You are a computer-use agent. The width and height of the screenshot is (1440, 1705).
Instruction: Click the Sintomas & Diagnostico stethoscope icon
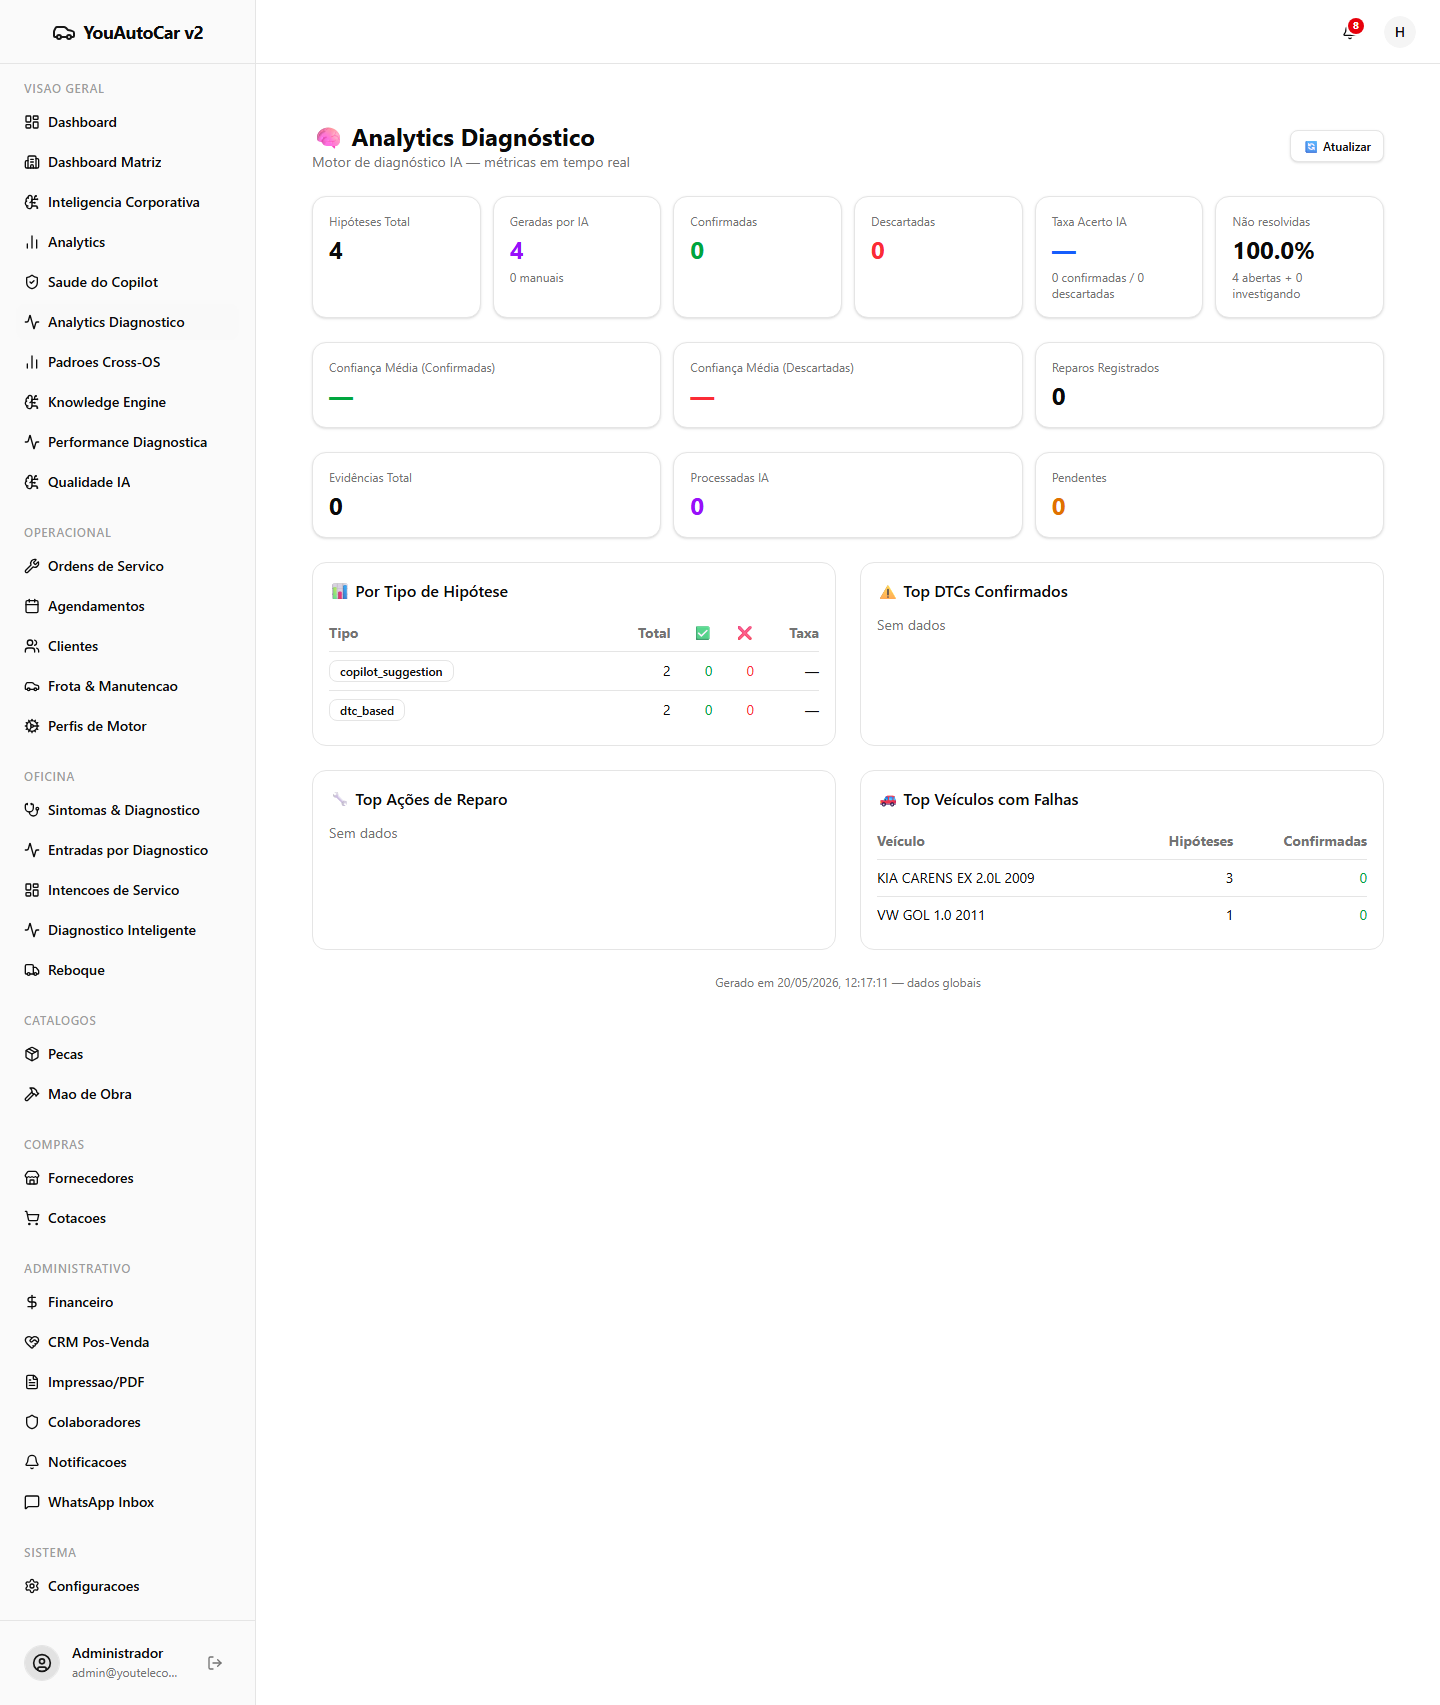click(32, 810)
